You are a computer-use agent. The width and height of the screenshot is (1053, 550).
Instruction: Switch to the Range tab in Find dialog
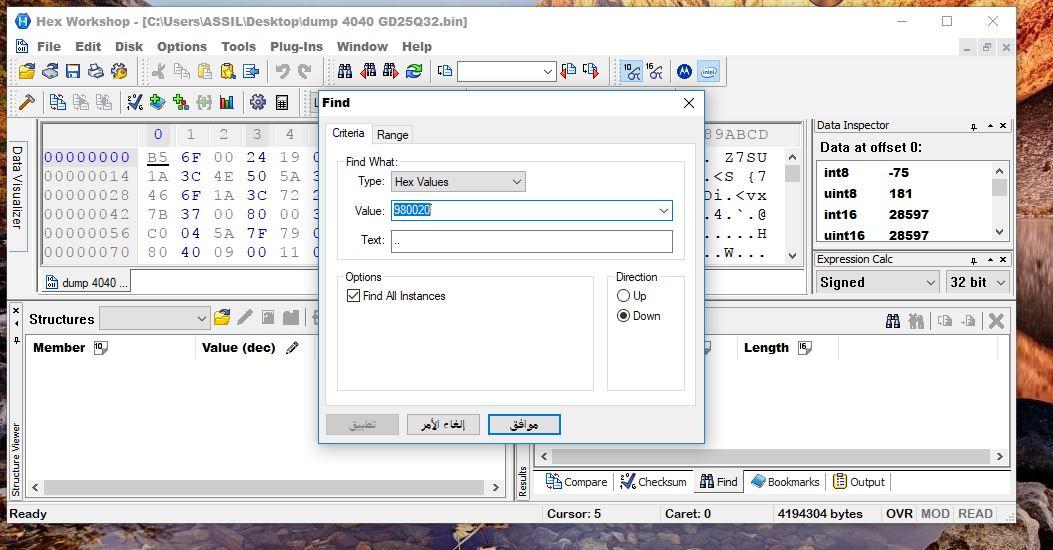[x=392, y=134]
